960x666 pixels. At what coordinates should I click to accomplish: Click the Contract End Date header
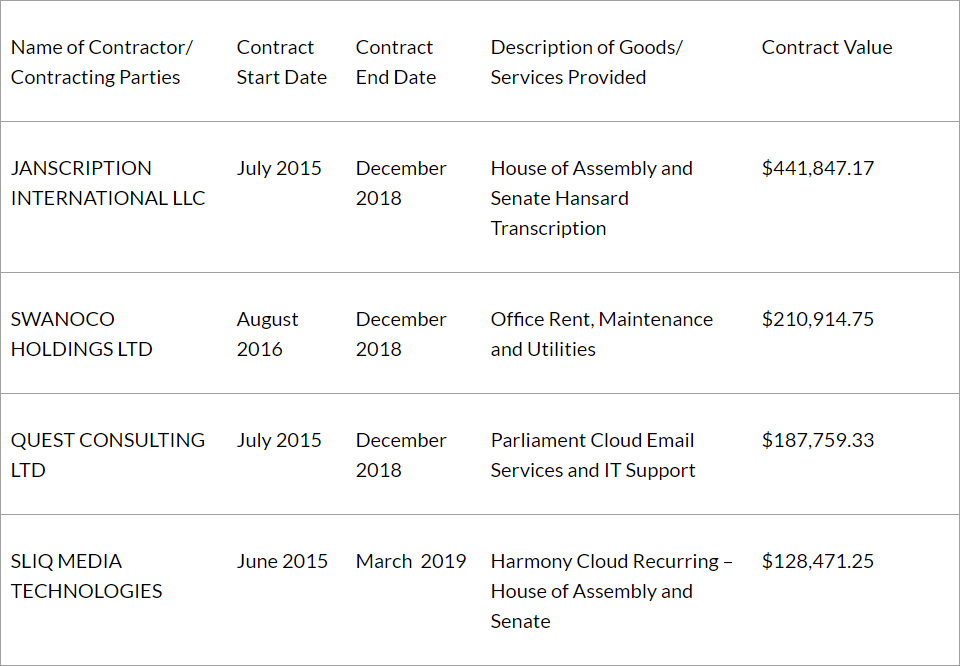(396, 62)
